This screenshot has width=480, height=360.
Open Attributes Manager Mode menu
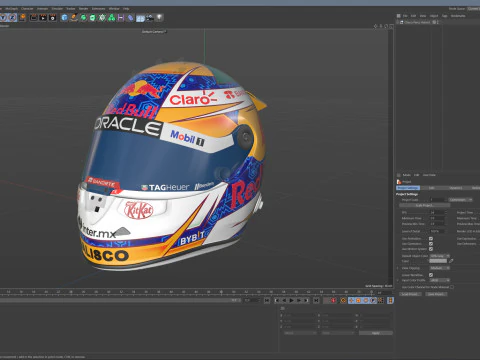pos(407,175)
